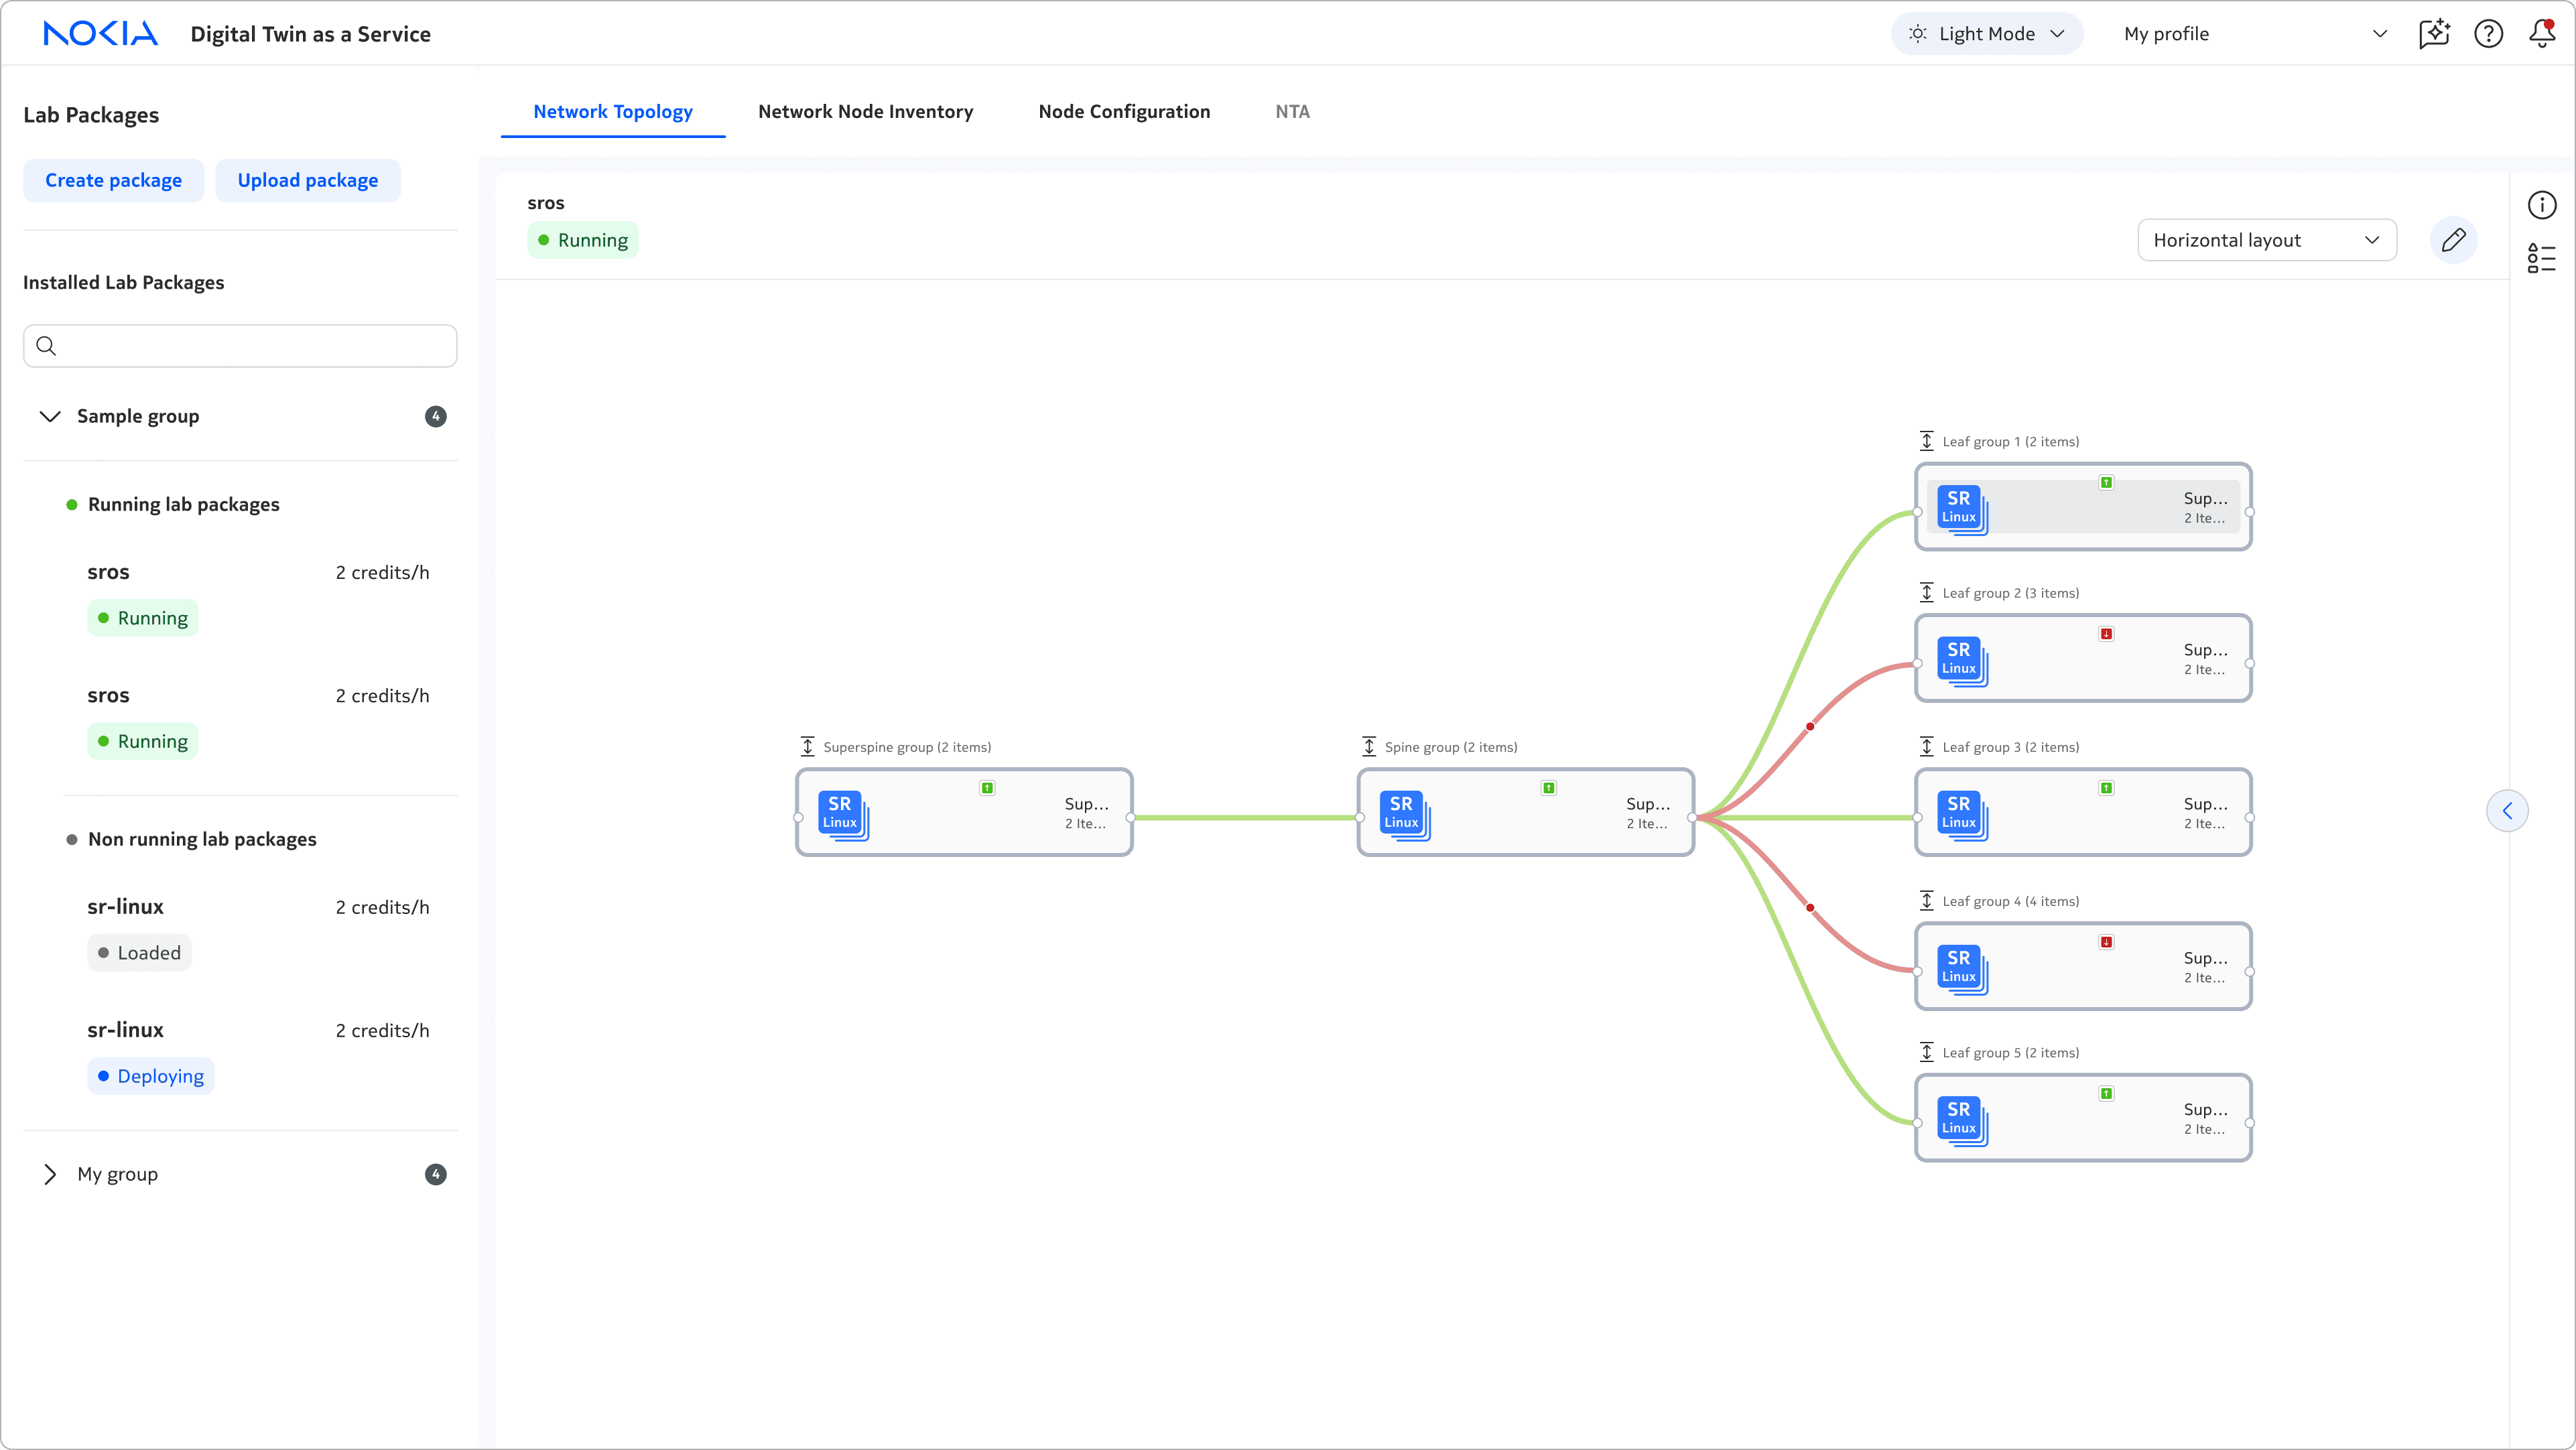Toggle expand Leaf group 4 icon

click(x=1926, y=901)
